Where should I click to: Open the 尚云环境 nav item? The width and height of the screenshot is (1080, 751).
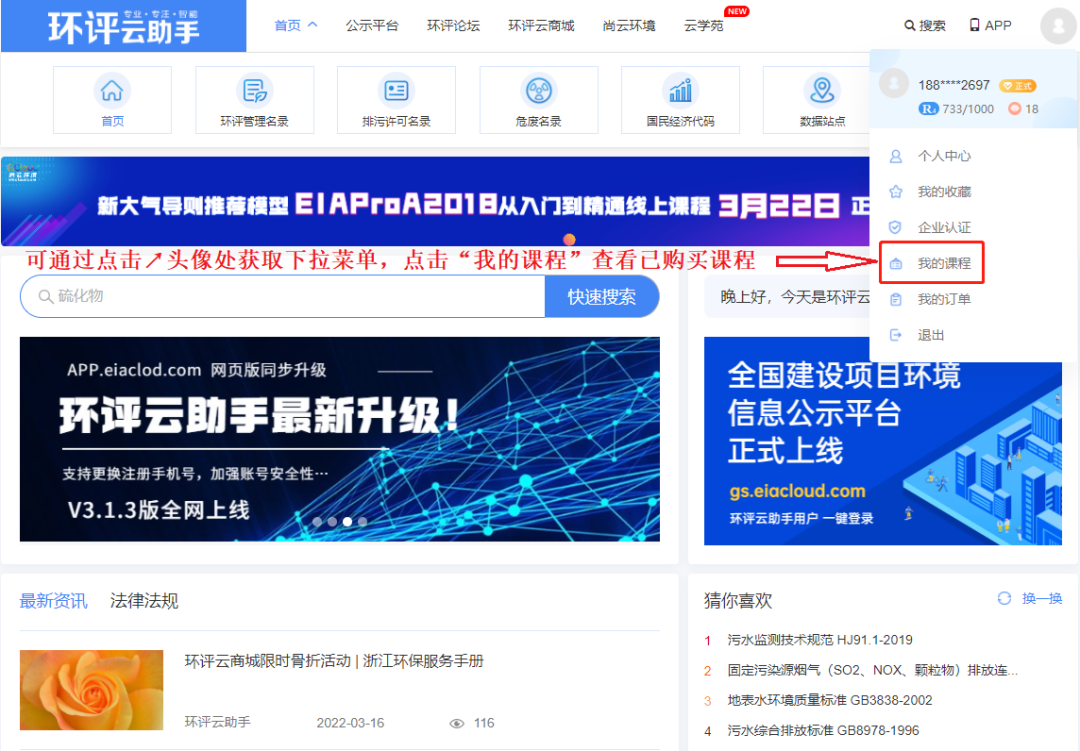pyautogui.click(x=629, y=25)
